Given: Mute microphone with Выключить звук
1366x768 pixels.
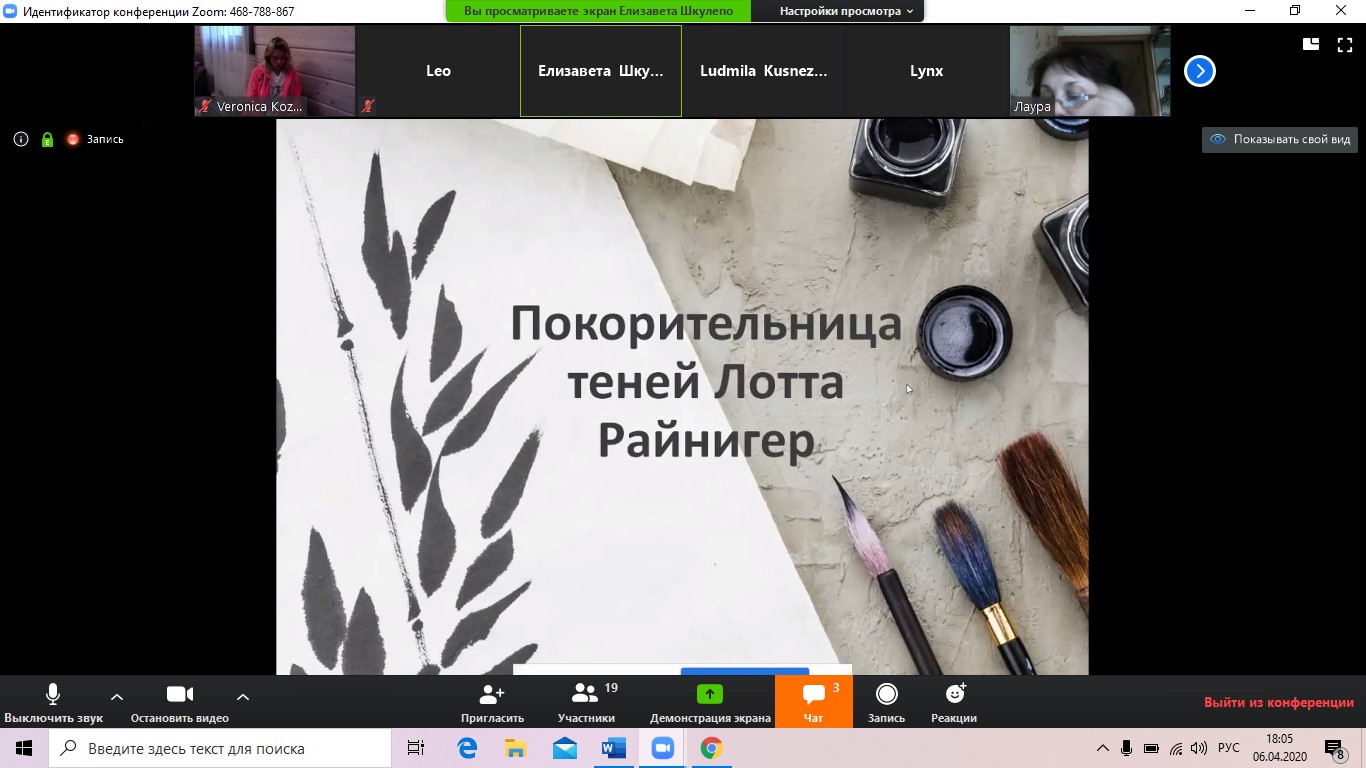Looking at the screenshot, I should click(53, 702).
